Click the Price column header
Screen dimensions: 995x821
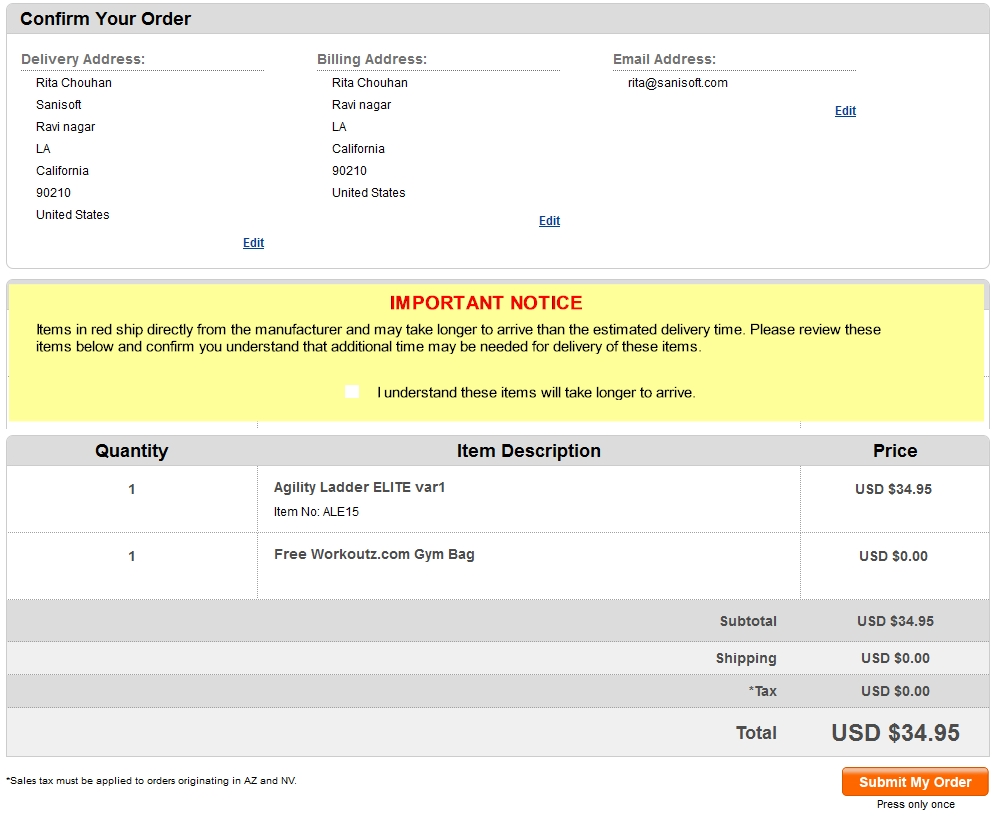895,450
